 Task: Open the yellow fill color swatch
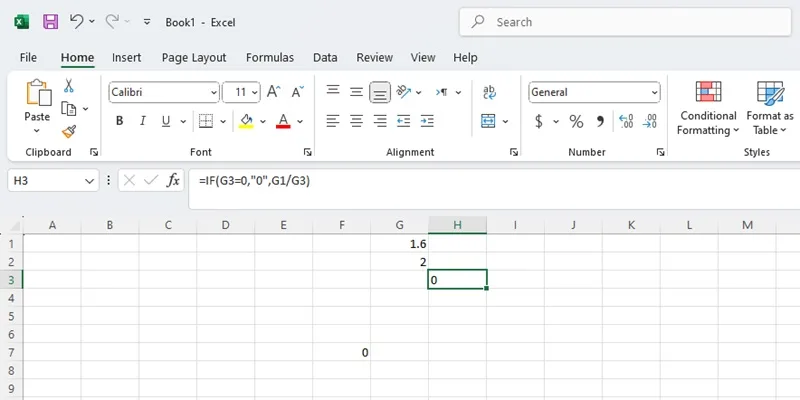[246, 121]
